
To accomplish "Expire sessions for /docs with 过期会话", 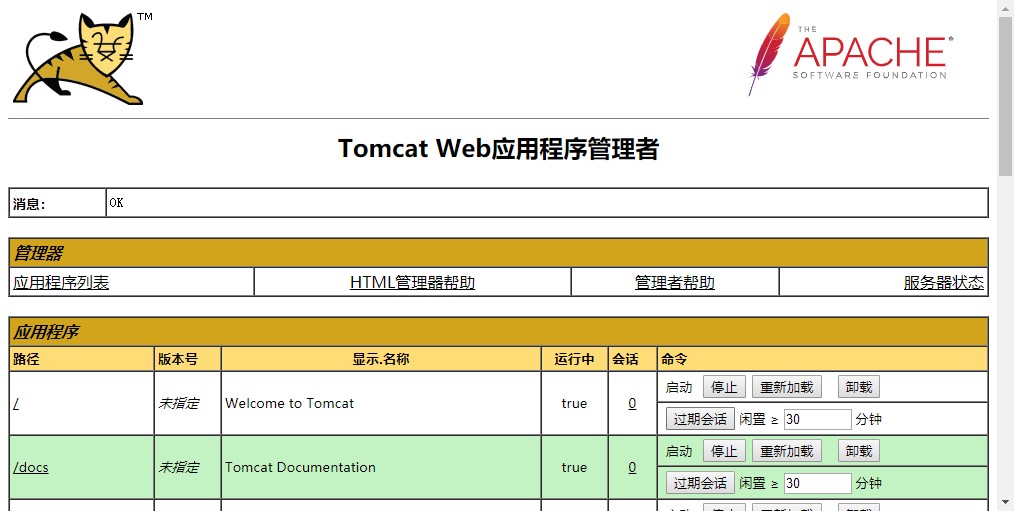I will coord(700,483).
